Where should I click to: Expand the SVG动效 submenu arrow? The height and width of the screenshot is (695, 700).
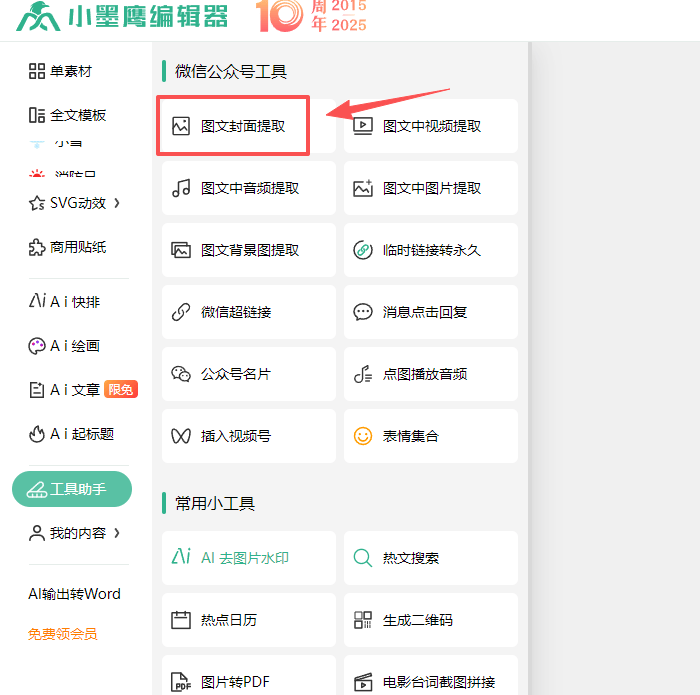coord(117,203)
